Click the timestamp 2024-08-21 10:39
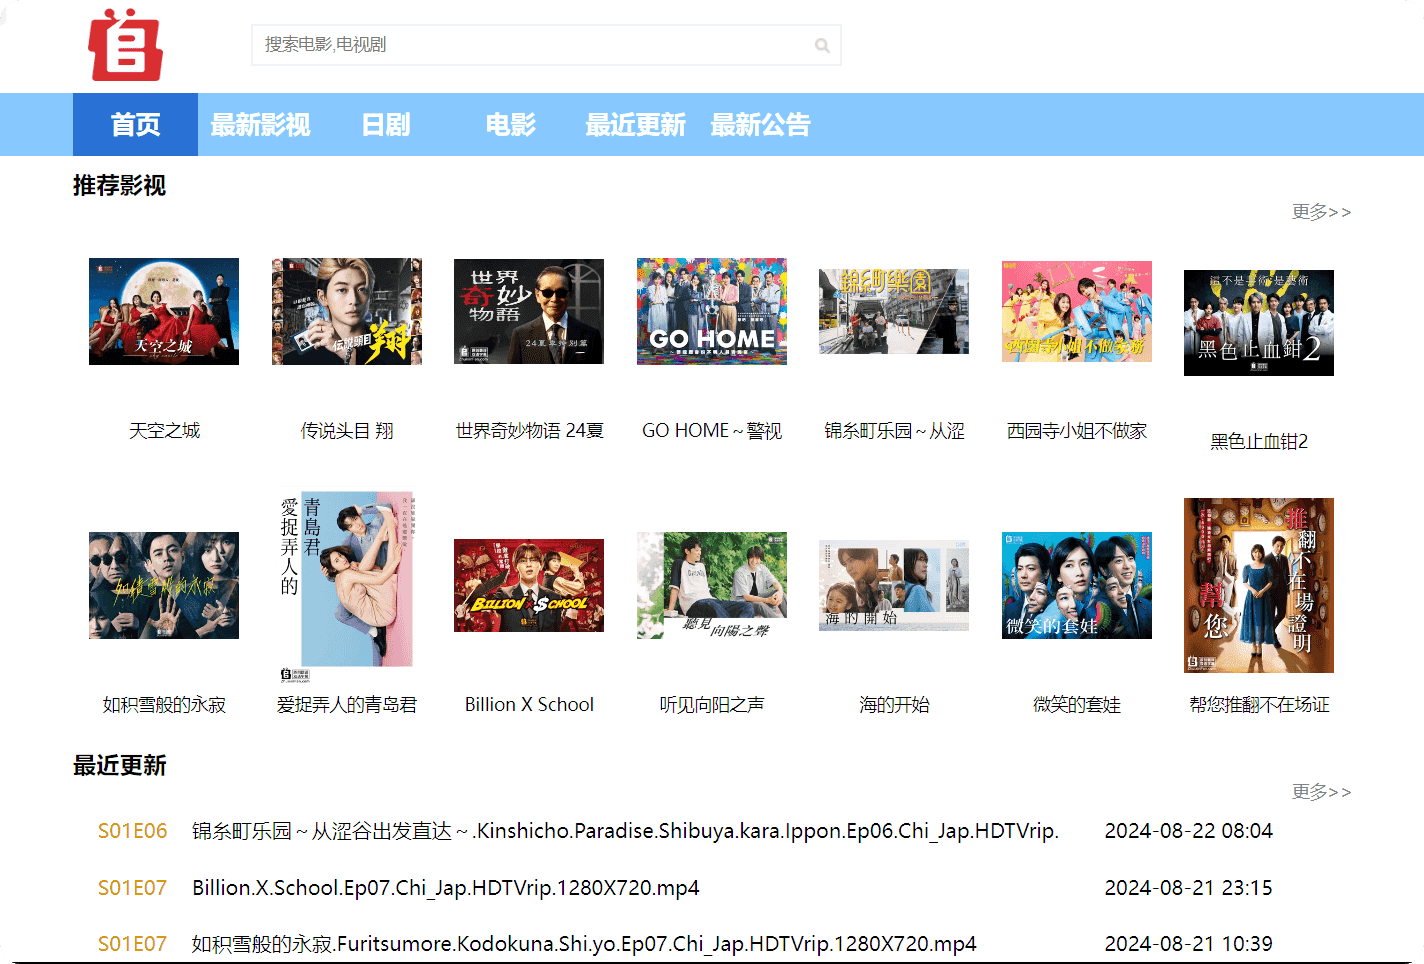Viewport: 1424px width, 964px height. tap(1188, 944)
